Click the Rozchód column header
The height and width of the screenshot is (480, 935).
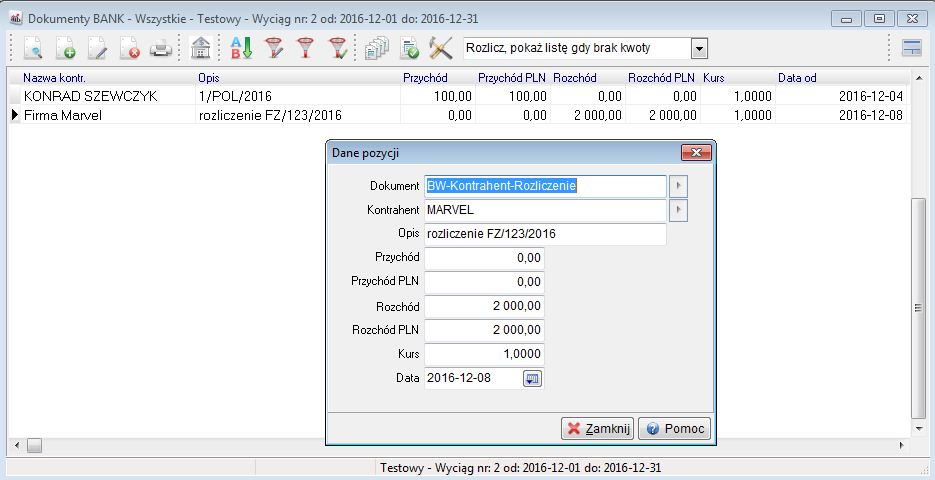588,78
